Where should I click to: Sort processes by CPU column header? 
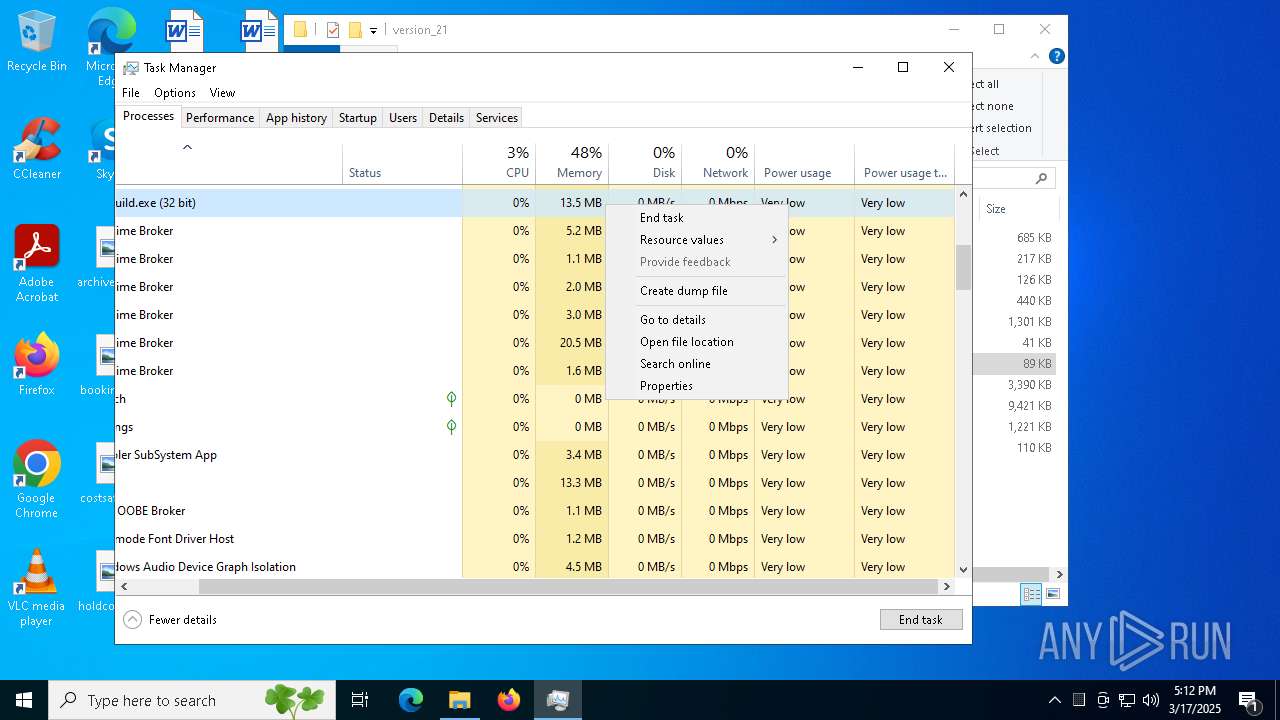coord(499,163)
